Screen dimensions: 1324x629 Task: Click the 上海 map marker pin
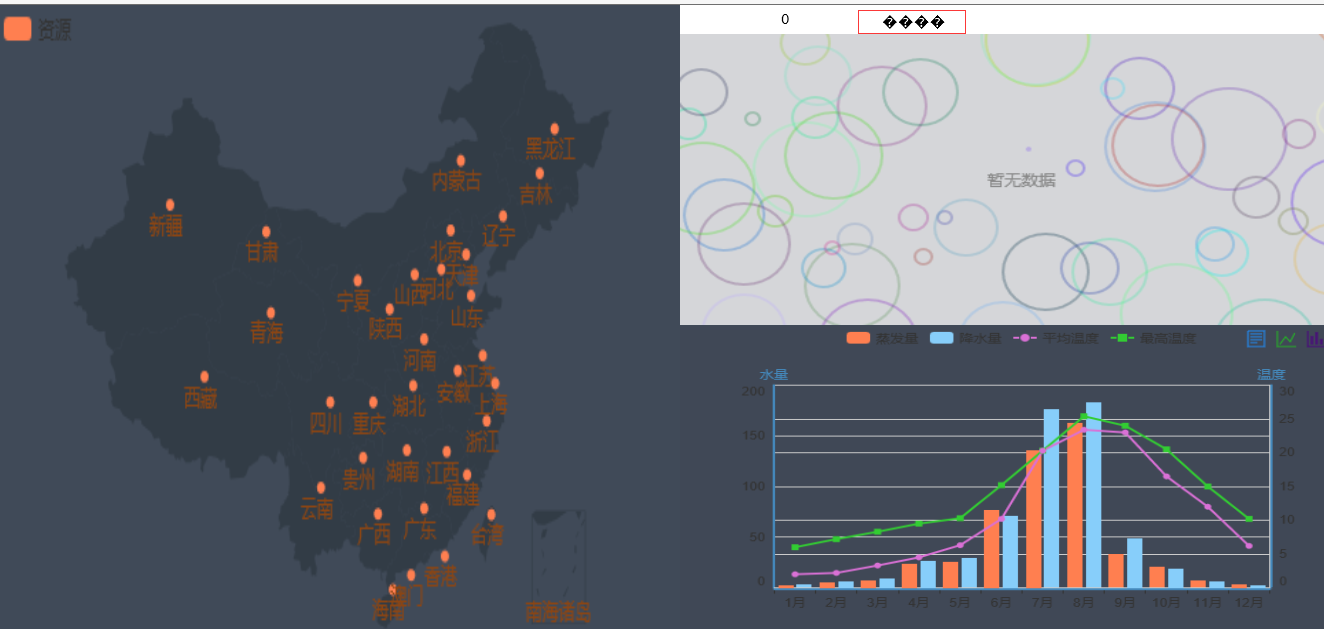[494, 384]
